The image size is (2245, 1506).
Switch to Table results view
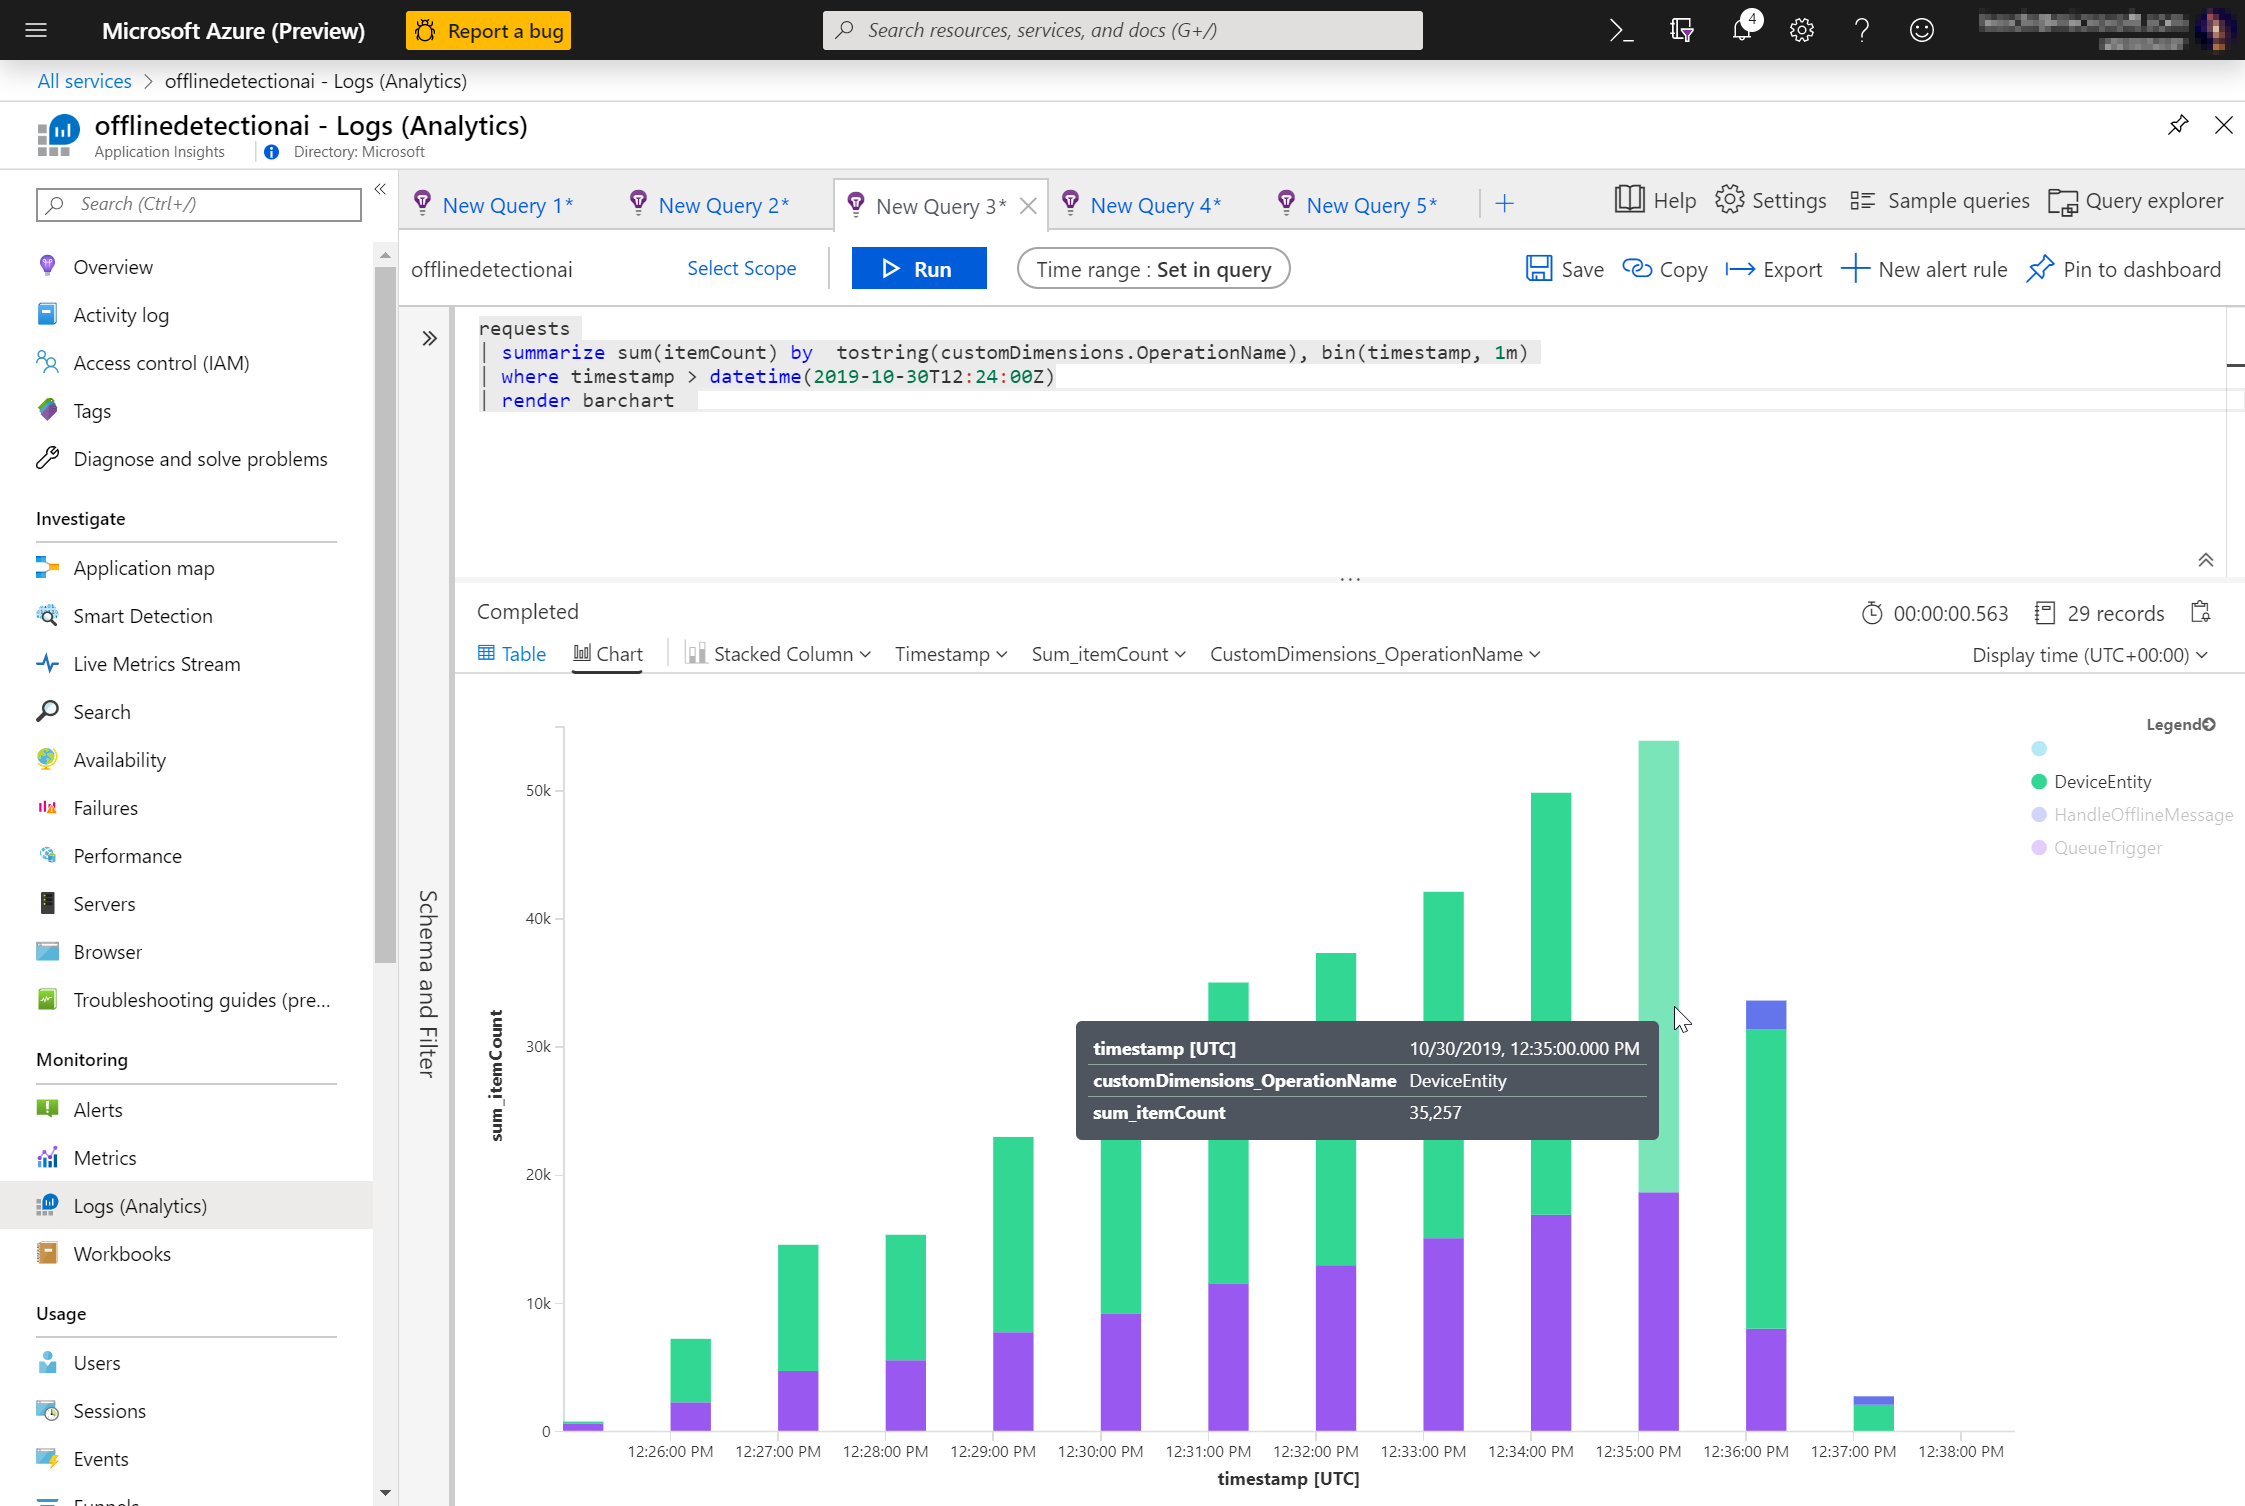512,654
